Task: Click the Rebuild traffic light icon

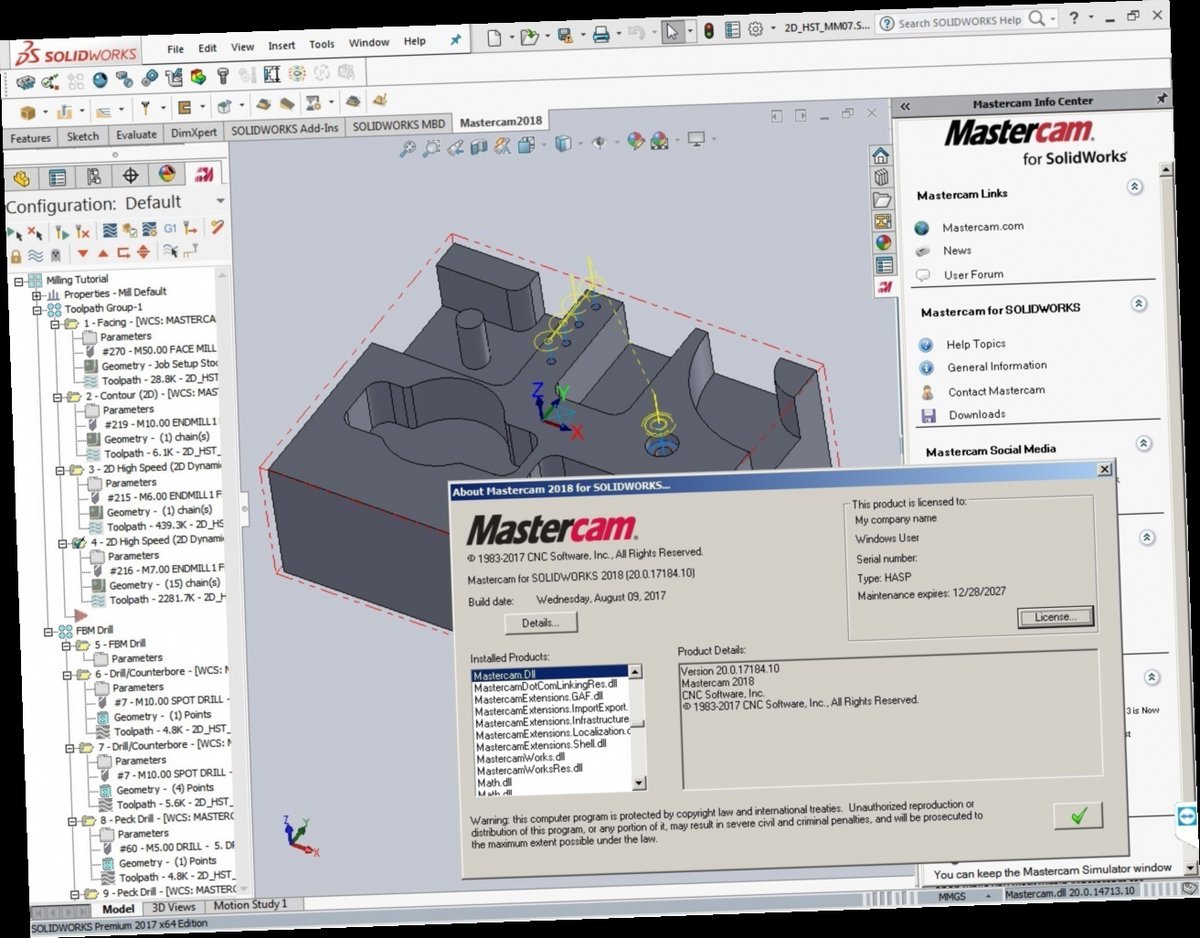Action: click(x=709, y=31)
